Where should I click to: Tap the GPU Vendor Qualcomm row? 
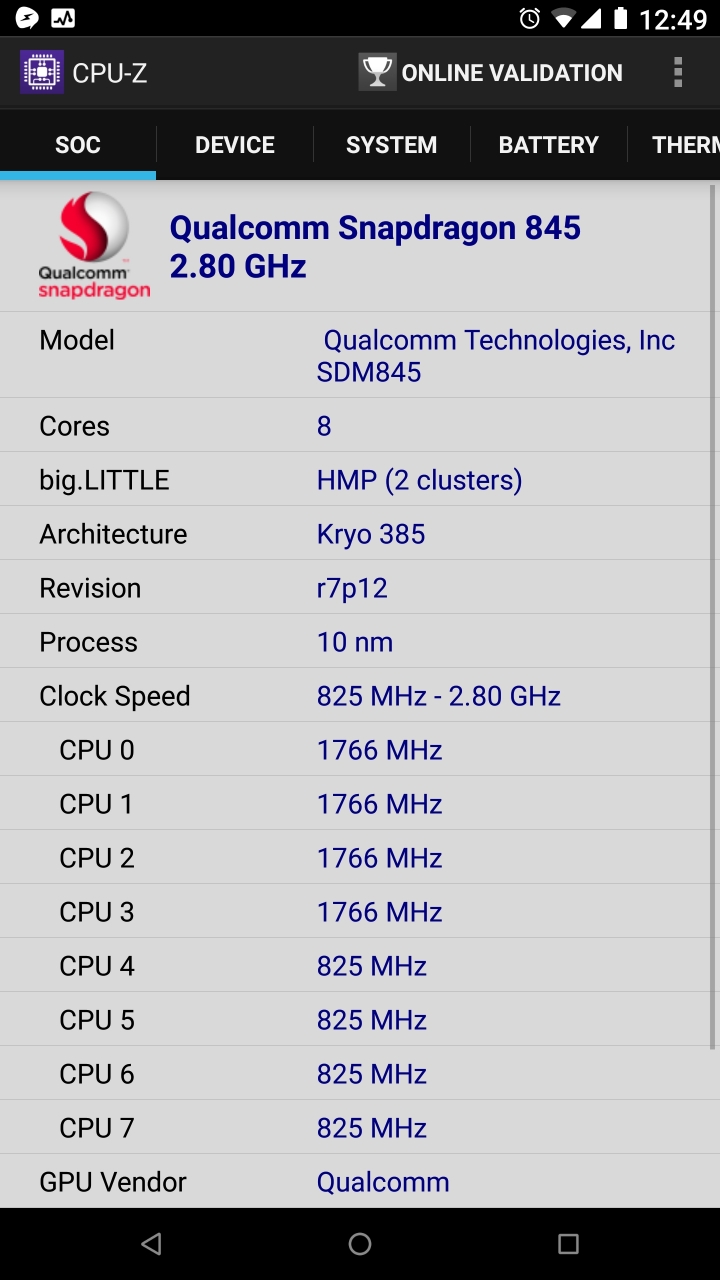360,1181
